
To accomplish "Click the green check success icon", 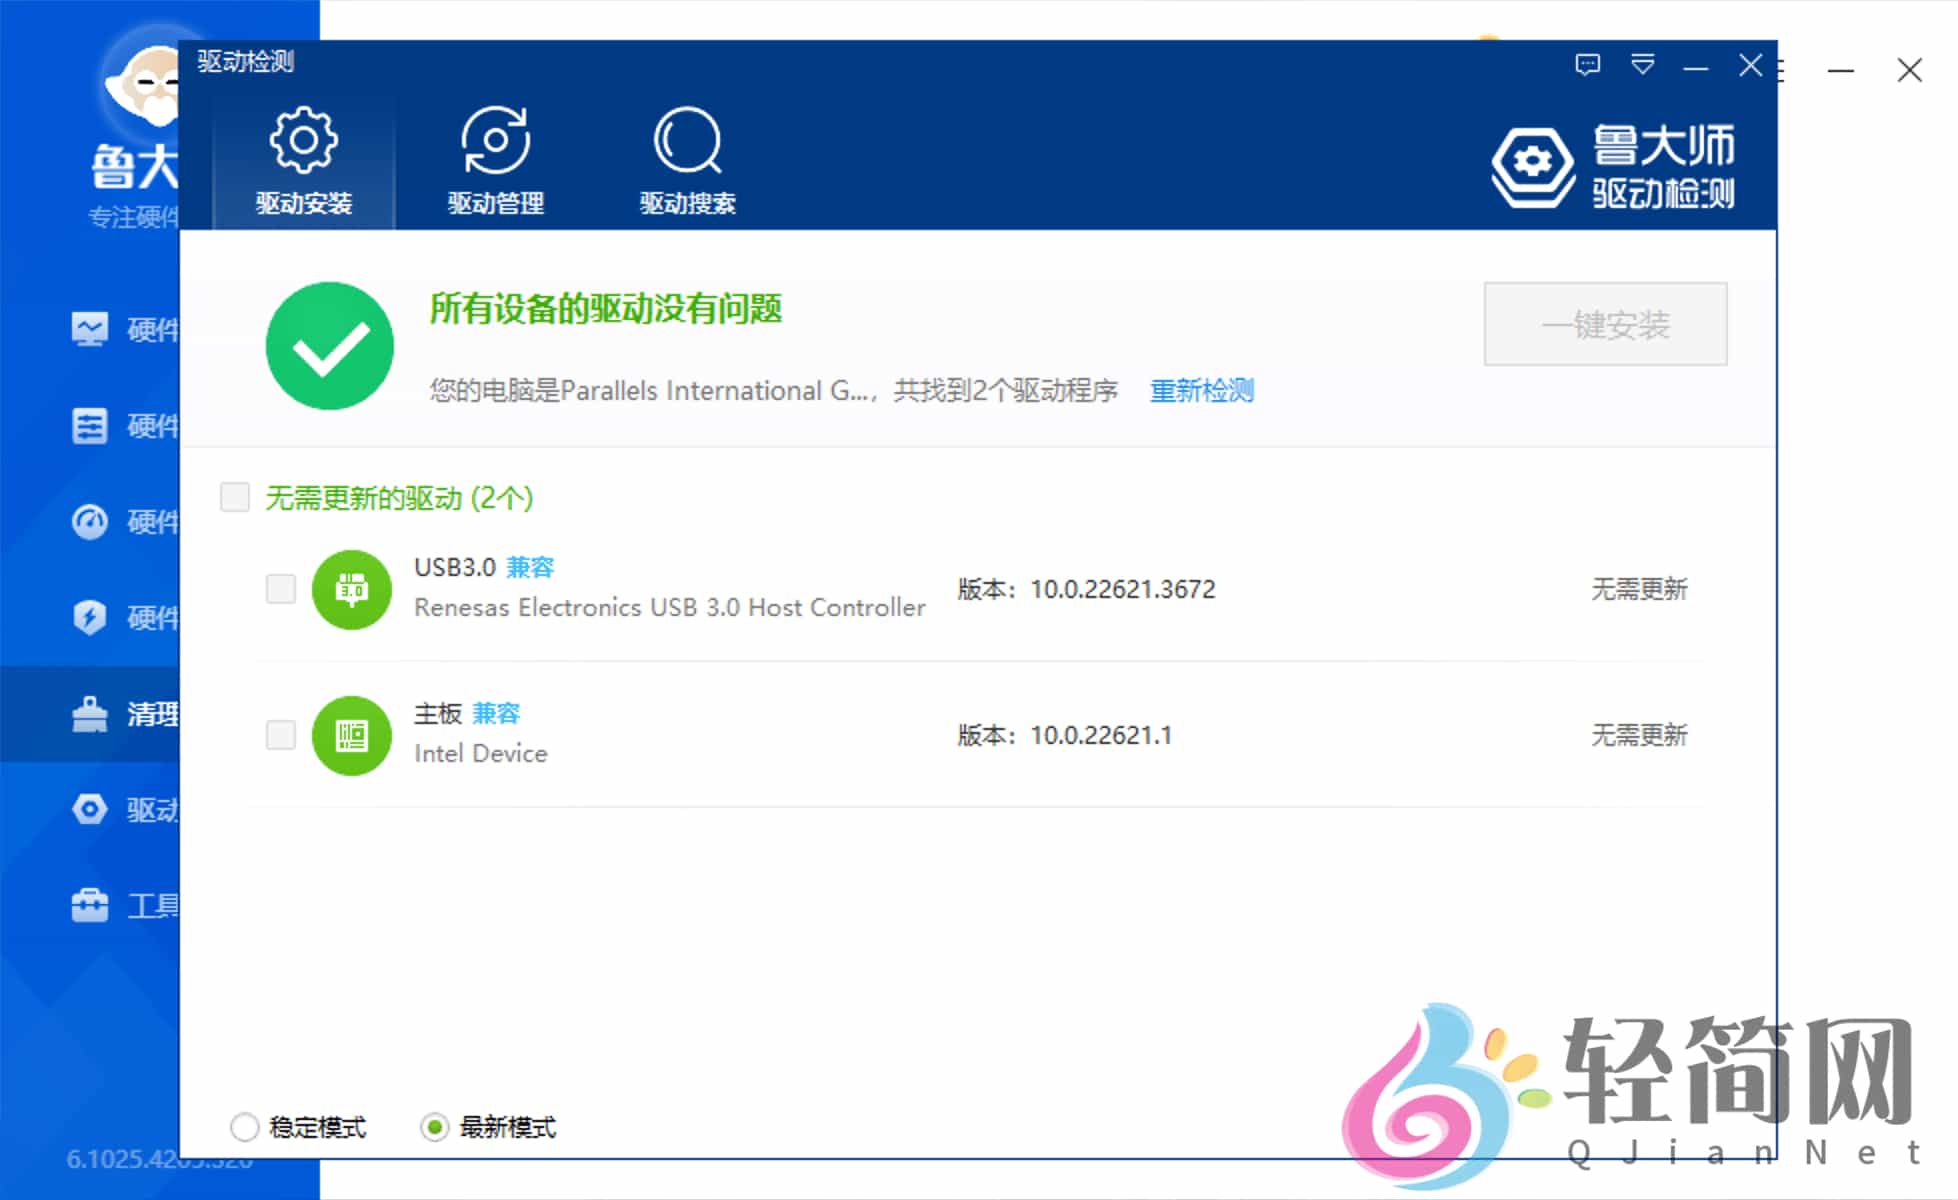I will coord(329,344).
